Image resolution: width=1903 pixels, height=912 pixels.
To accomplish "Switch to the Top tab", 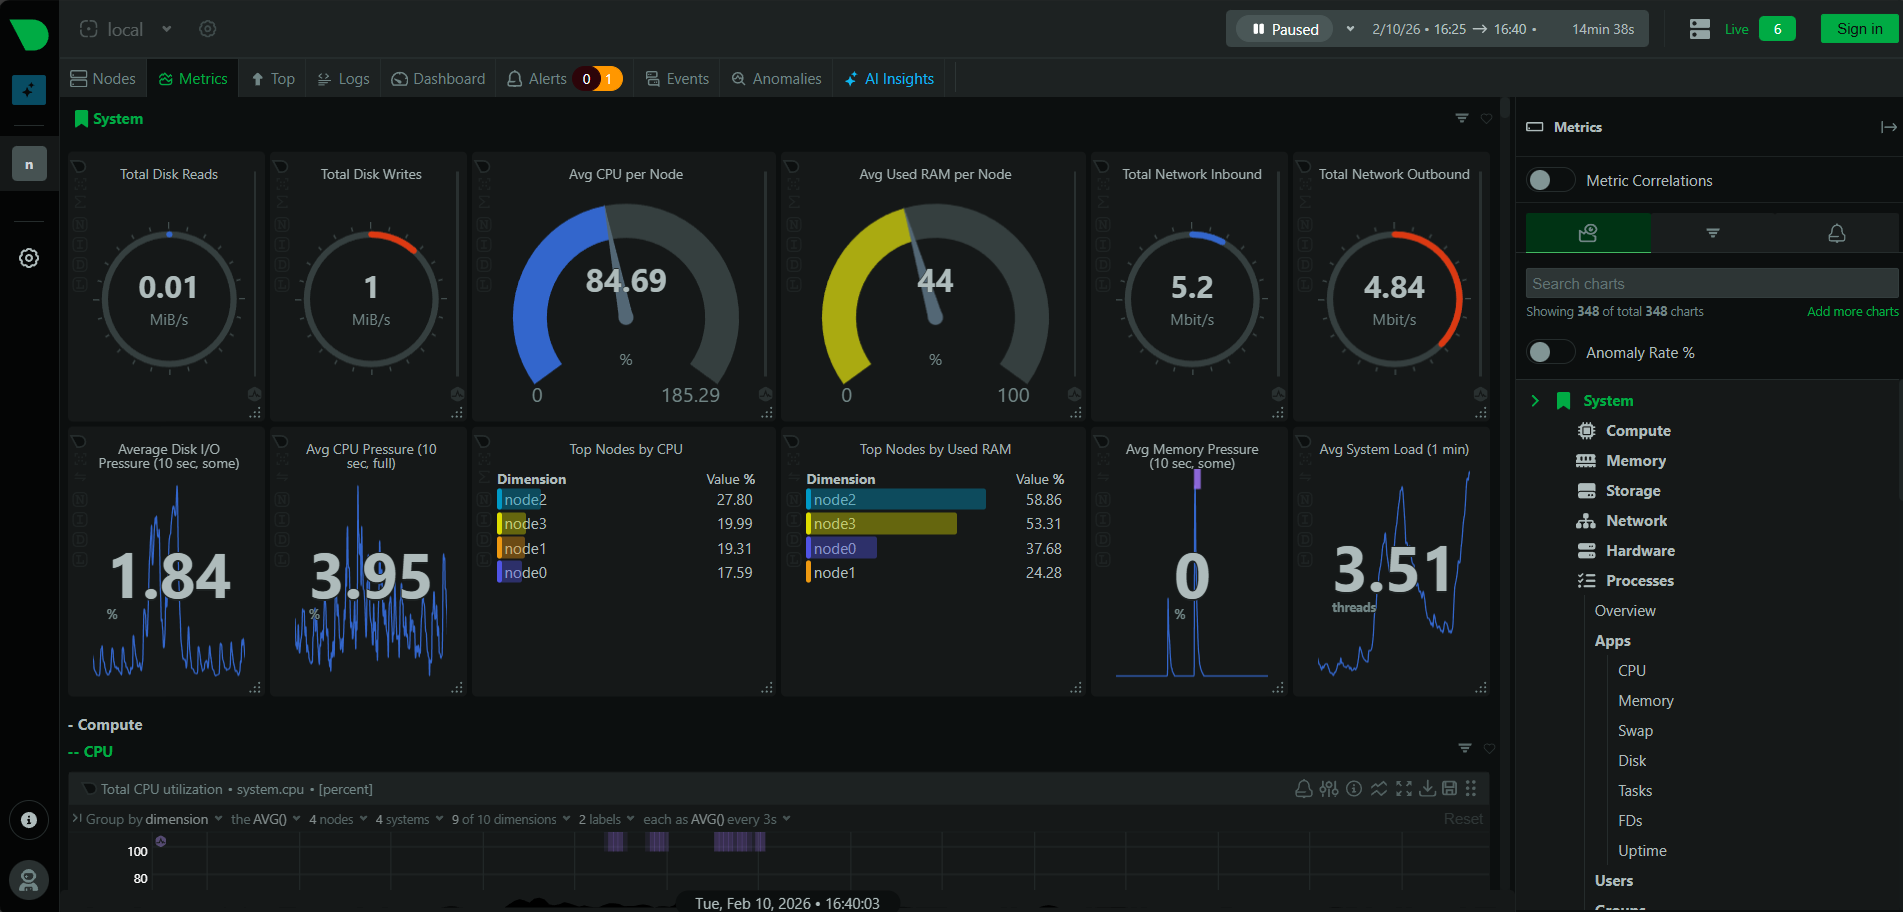I will (x=273, y=79).
